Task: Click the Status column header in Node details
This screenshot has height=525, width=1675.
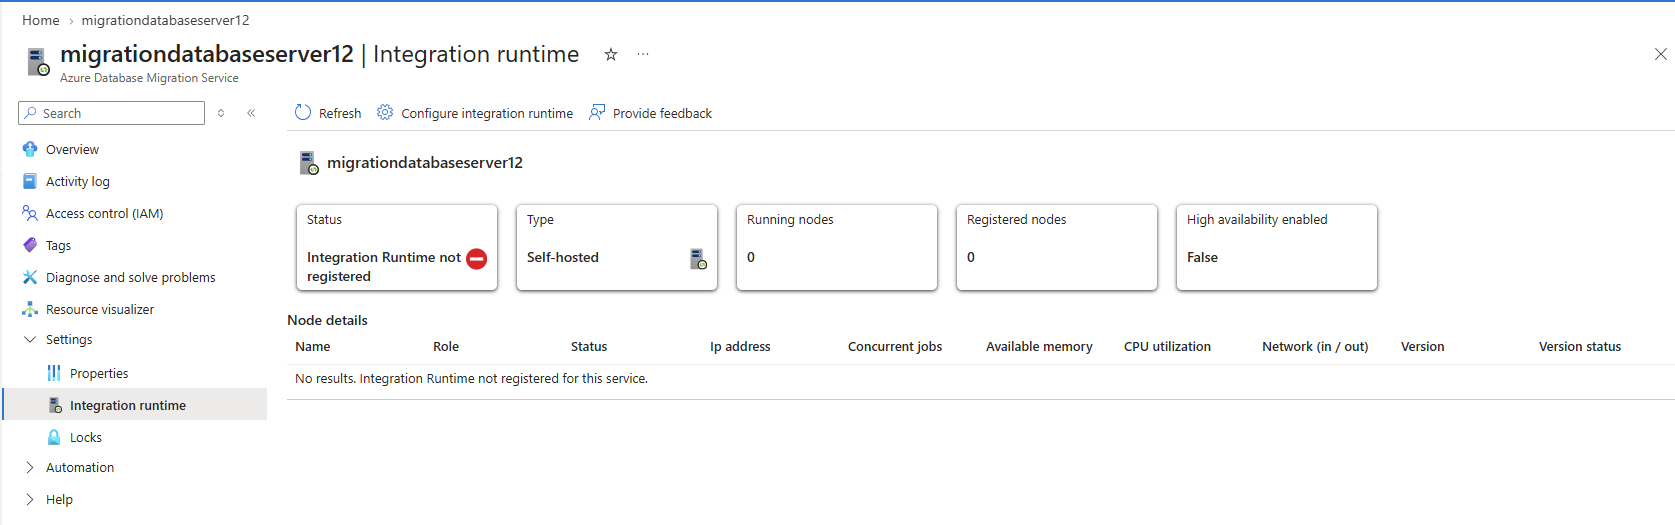Action: tap(589, 347)
